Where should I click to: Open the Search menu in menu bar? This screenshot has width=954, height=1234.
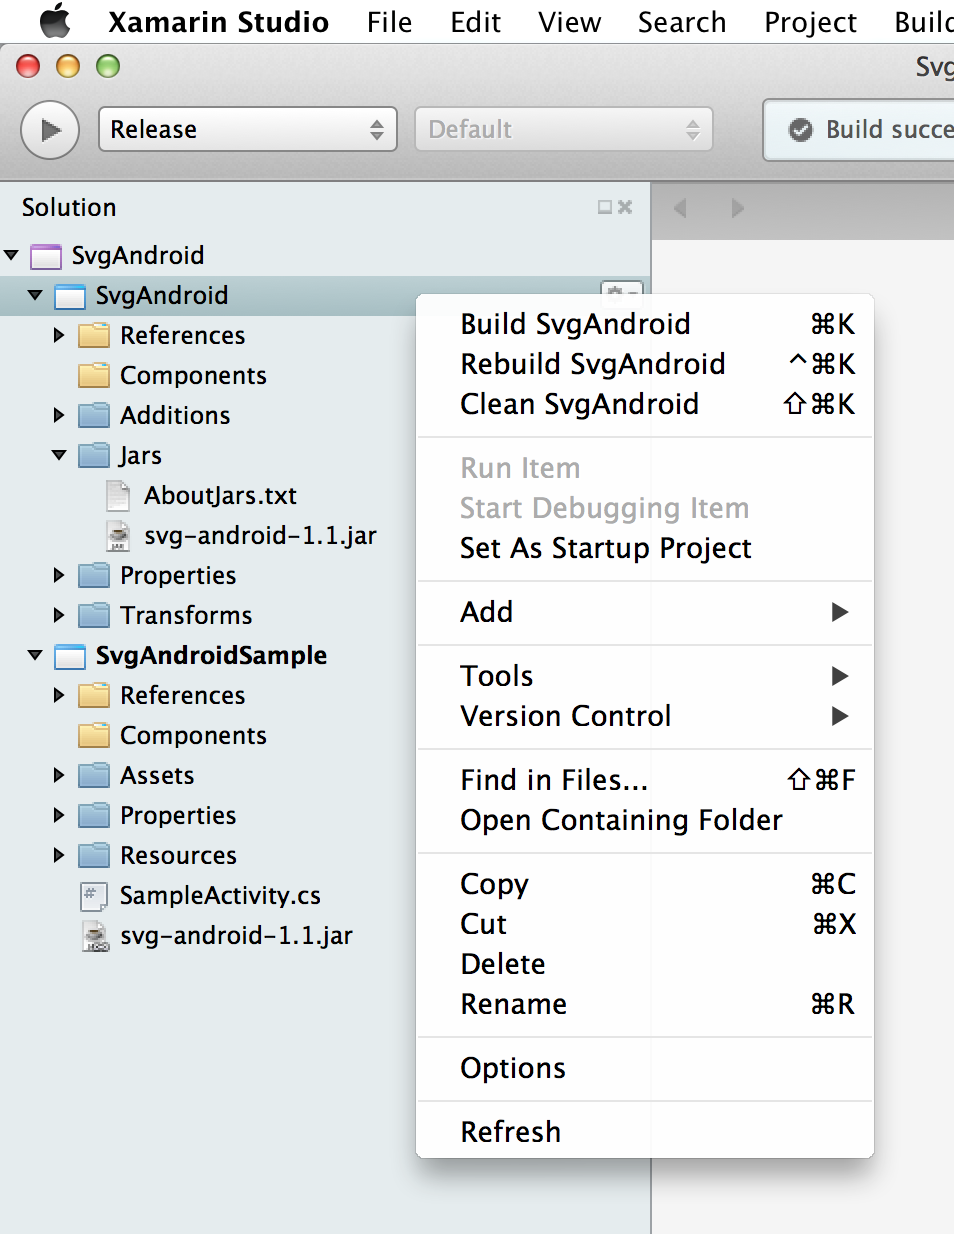pos(682,22)
